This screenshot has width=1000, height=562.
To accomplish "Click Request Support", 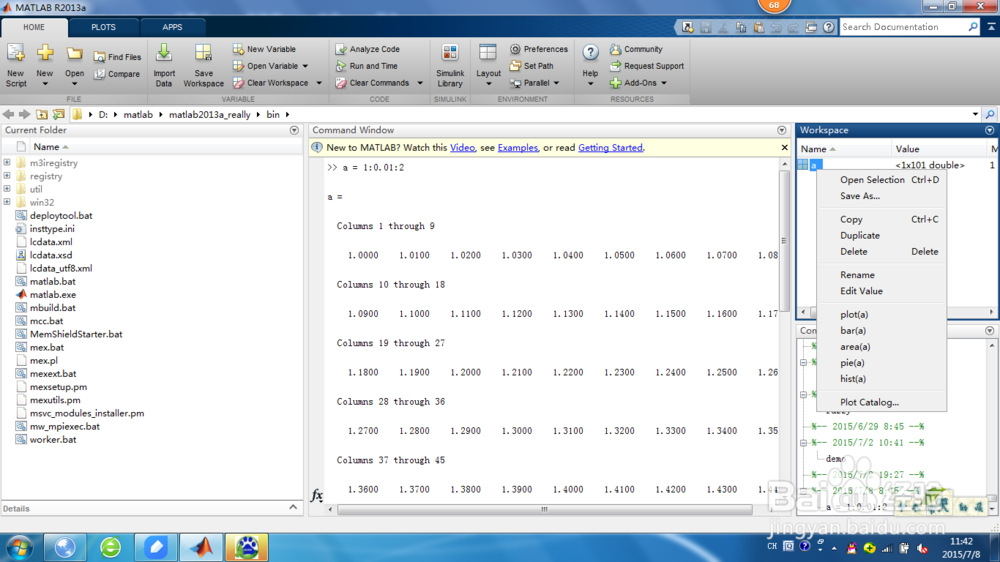I will tap(647, 66).
